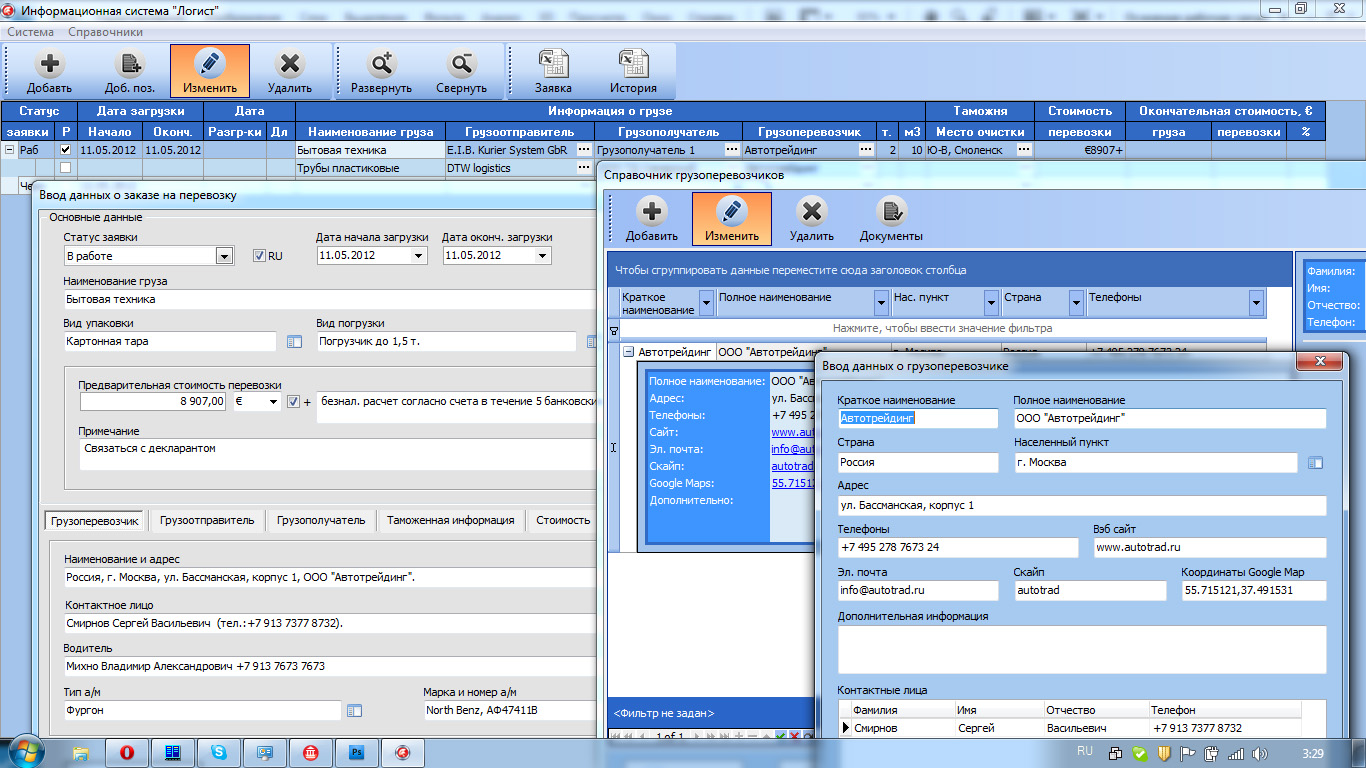Click the ellipsis button beside Автотрейдинг in grid
The image size is (1366, 768).
coord(865,150)
